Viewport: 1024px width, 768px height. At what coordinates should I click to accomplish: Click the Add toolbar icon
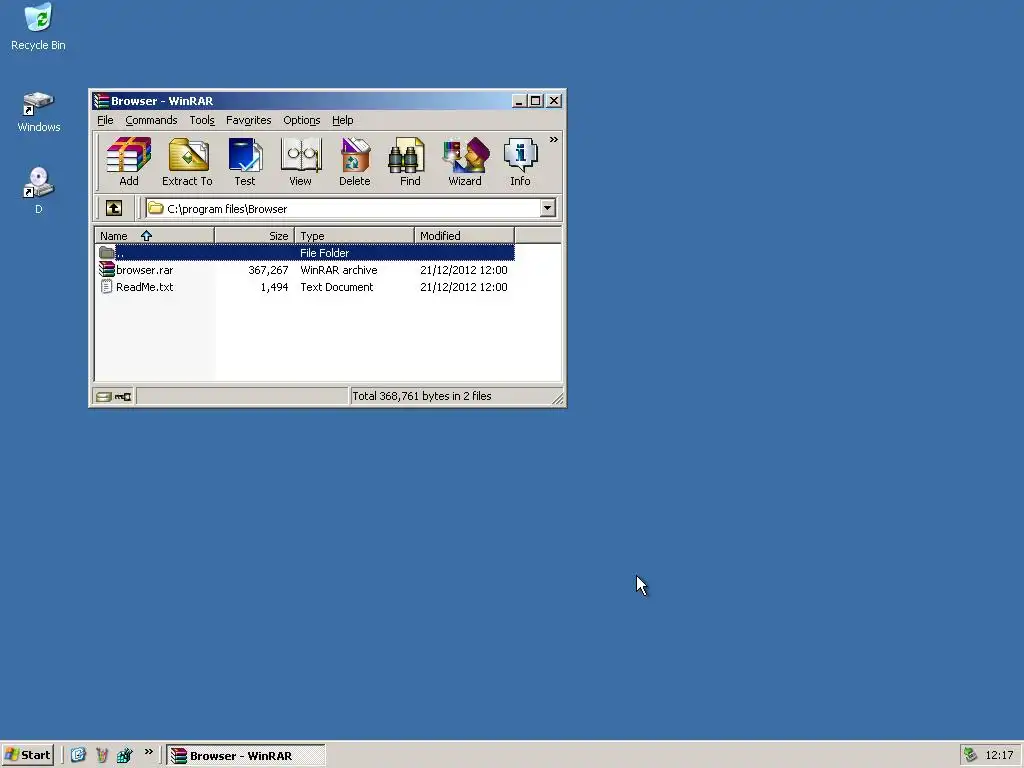[x=129, y=161]
